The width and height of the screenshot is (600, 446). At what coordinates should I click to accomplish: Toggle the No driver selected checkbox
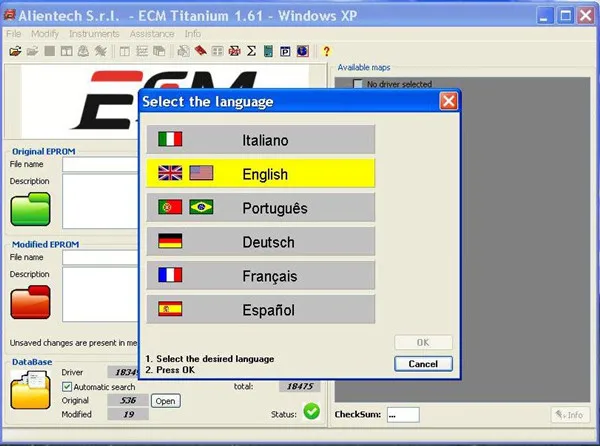coord(357,84)
